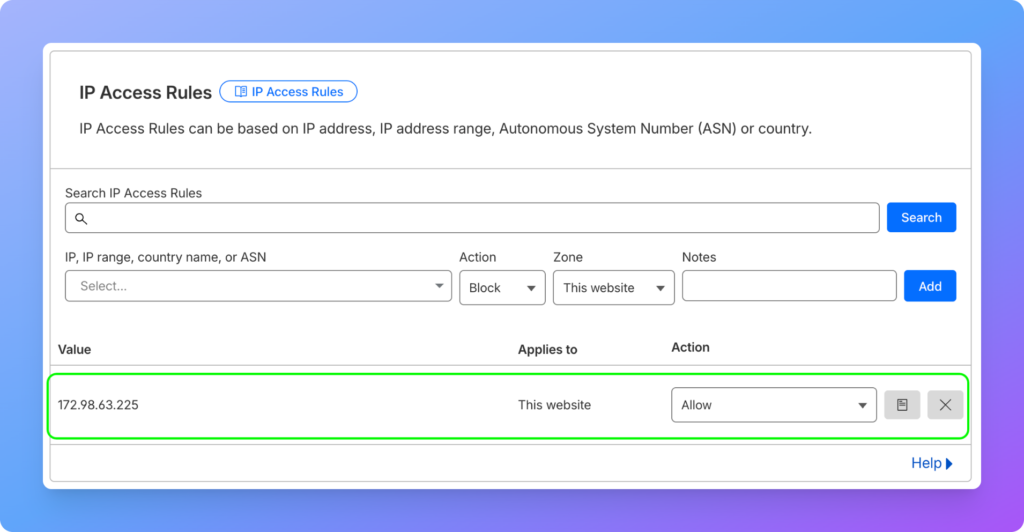Viewport: 1024px width, 532px height.
Task: Click into the Notes text field
Action: coord(789,286)
